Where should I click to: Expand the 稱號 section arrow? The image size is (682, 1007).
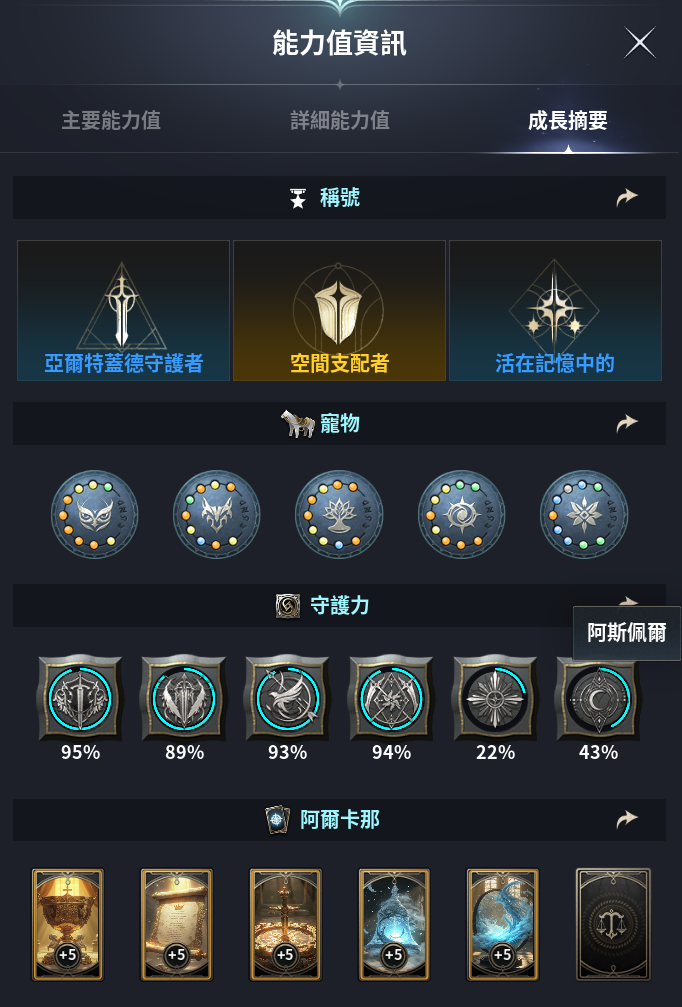click(627, 197)
